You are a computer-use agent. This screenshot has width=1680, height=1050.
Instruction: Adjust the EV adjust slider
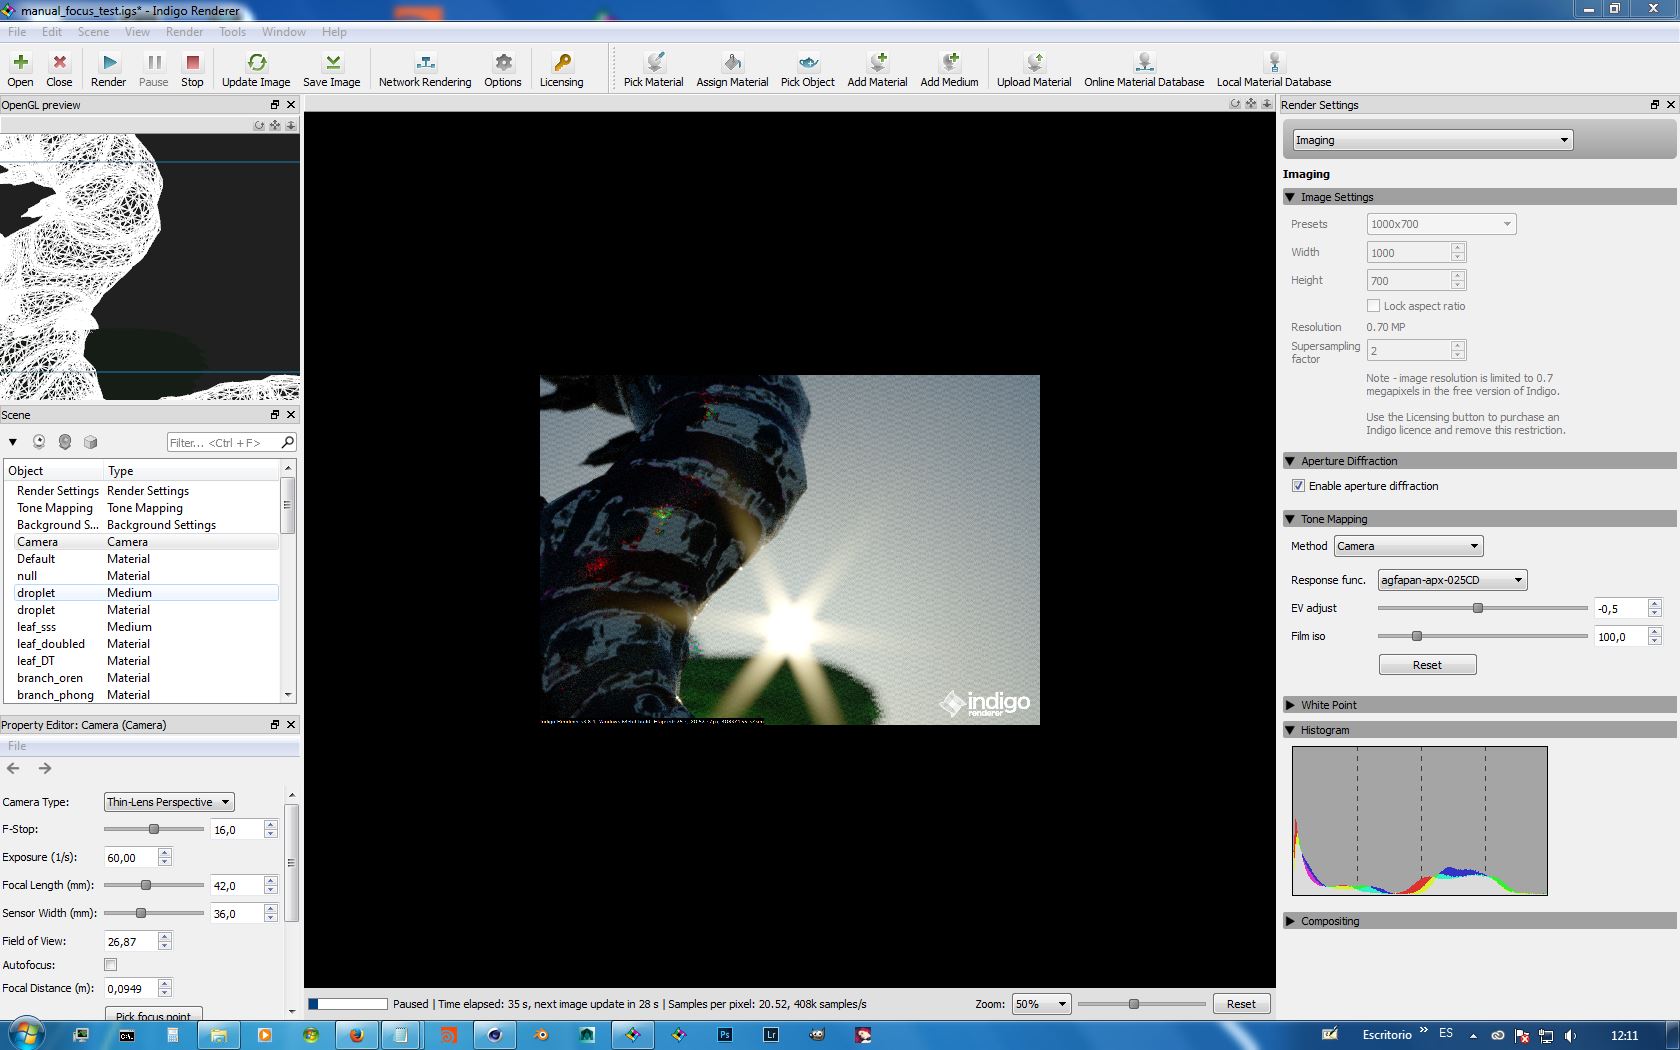tap(1477, 608)
